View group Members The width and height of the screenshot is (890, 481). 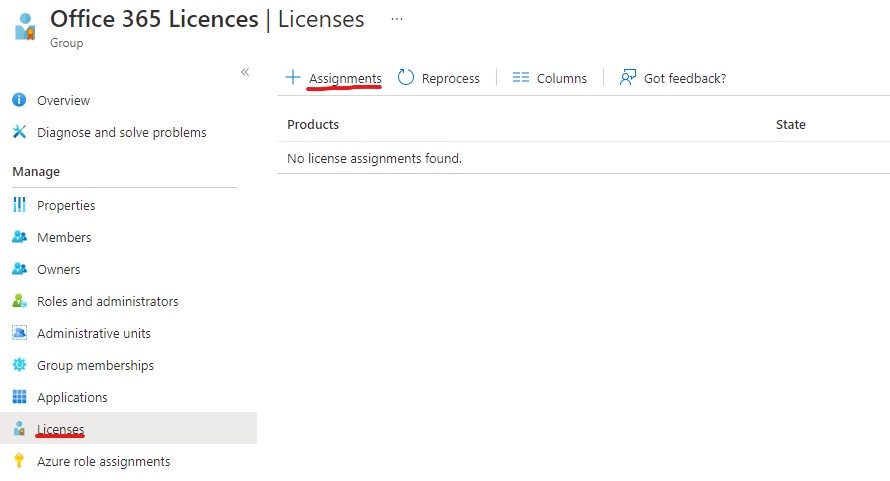coord(64,237)
